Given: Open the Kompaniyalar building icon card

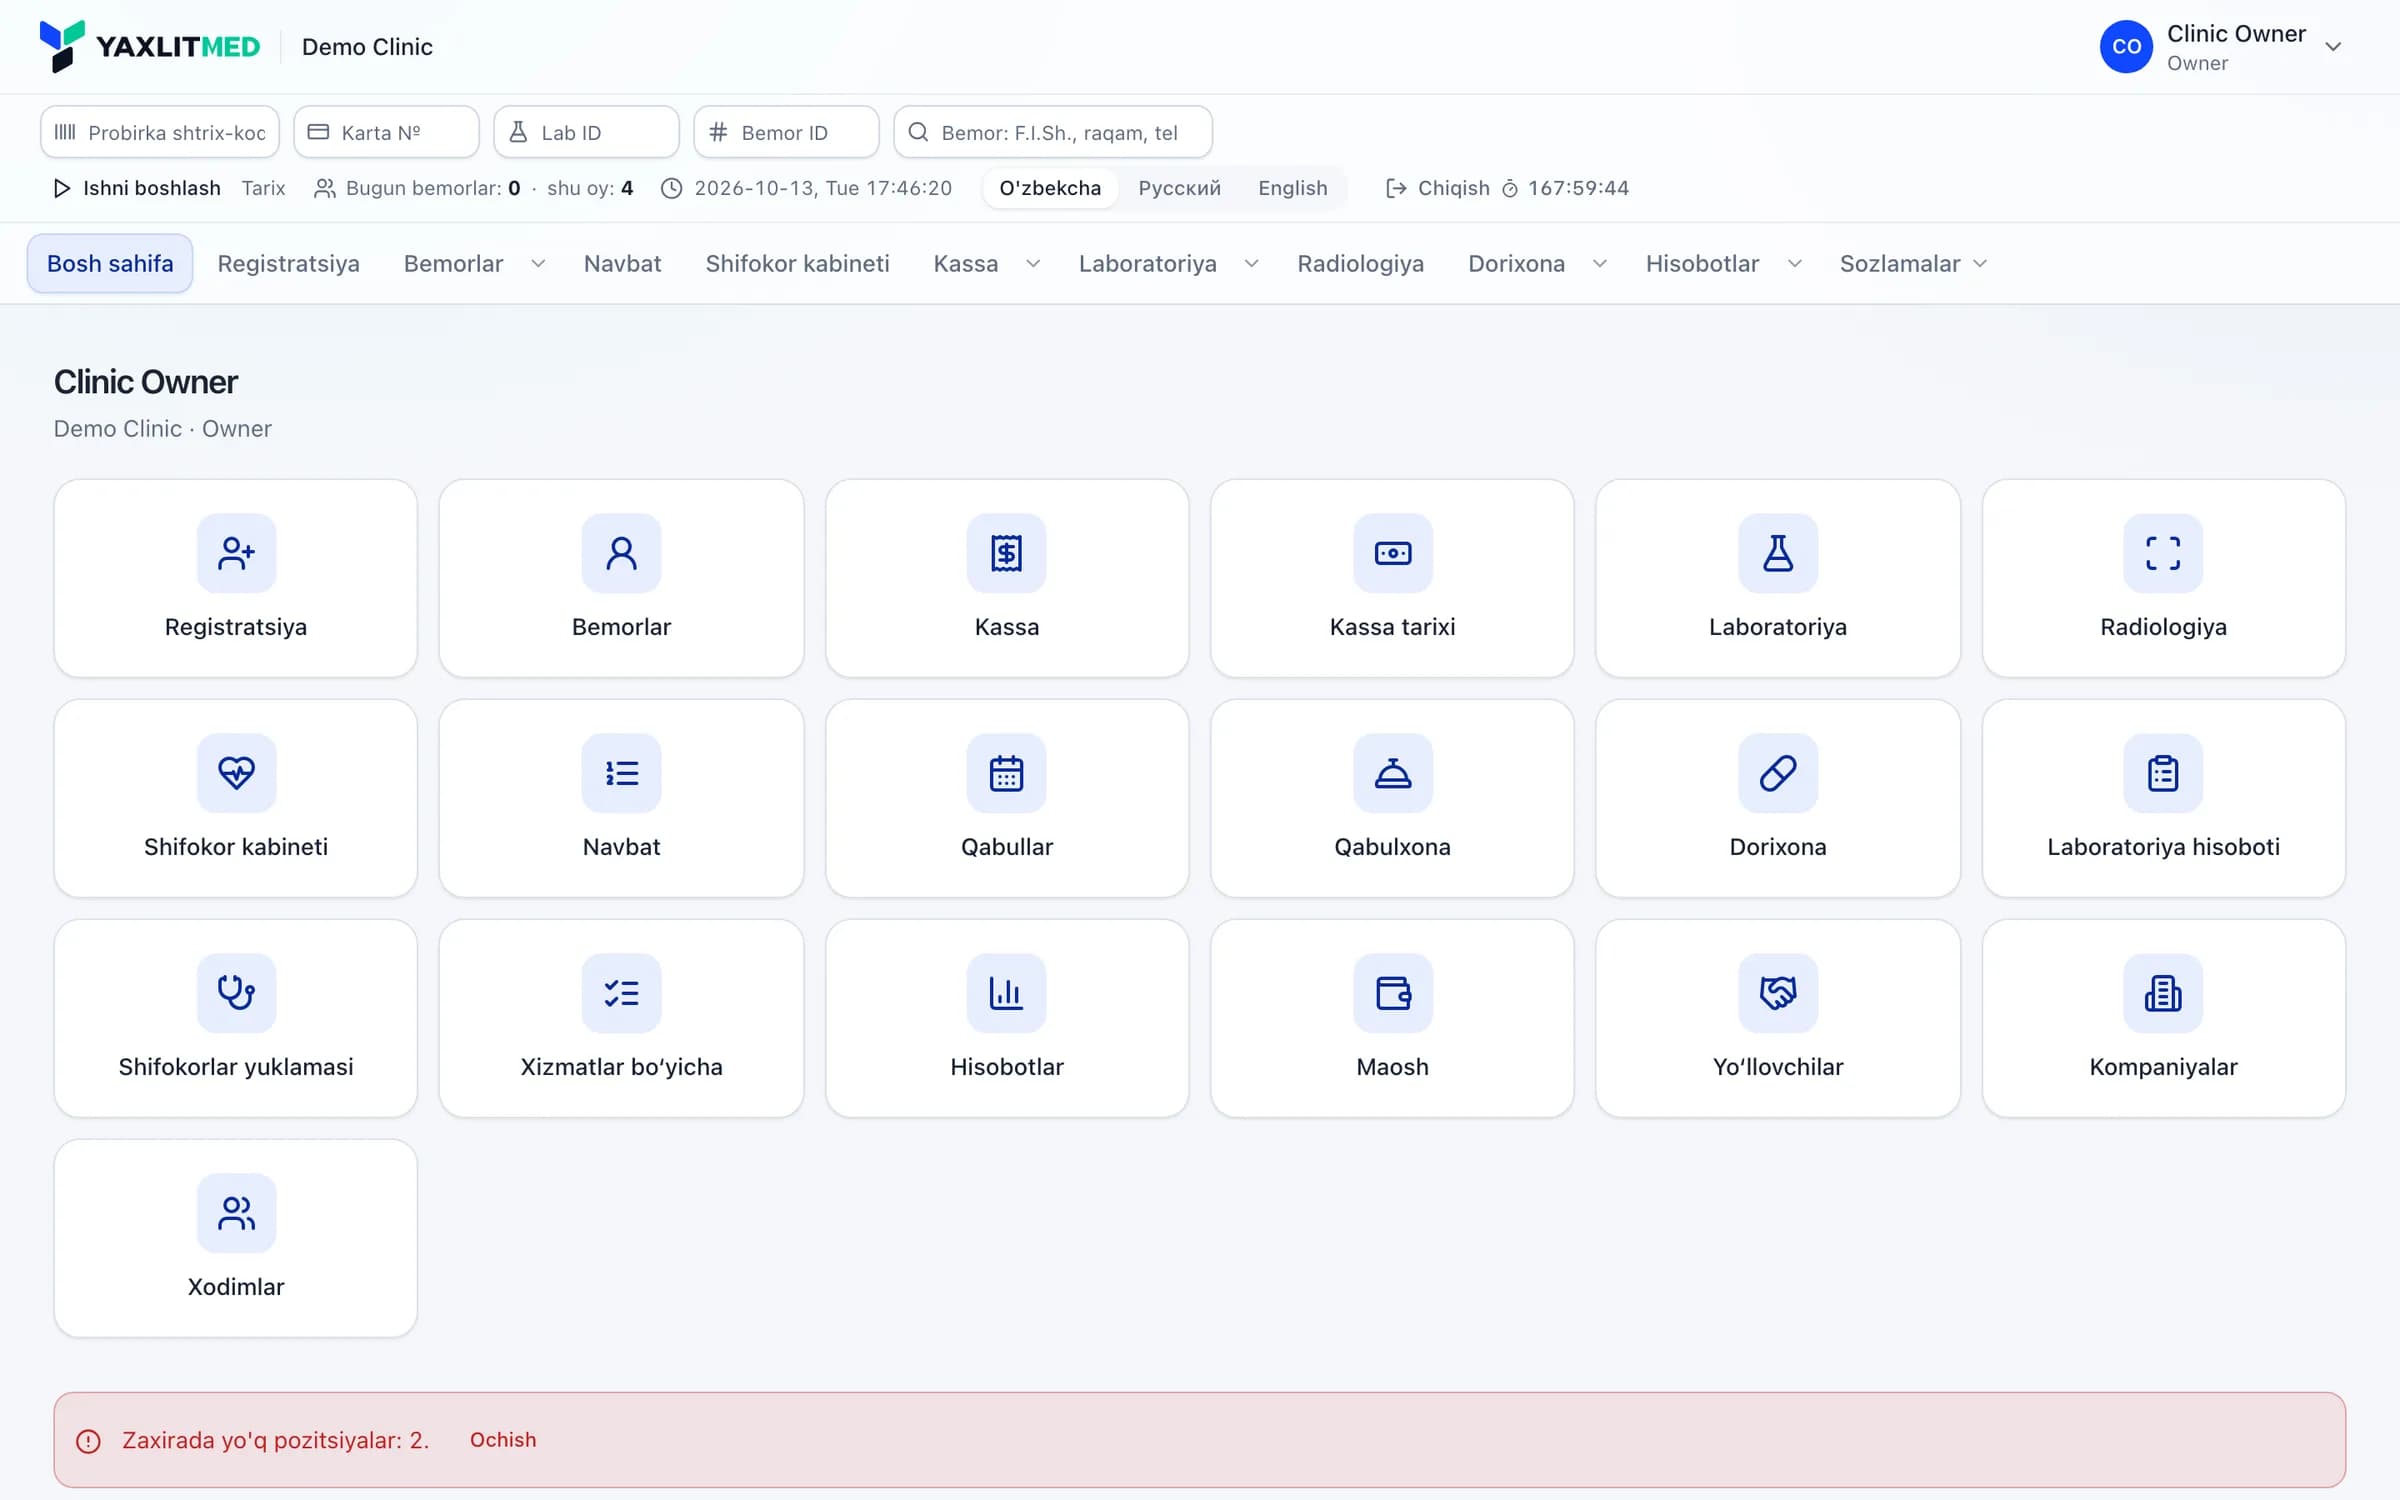Looking at the screenshot, I should (2163, 993).
